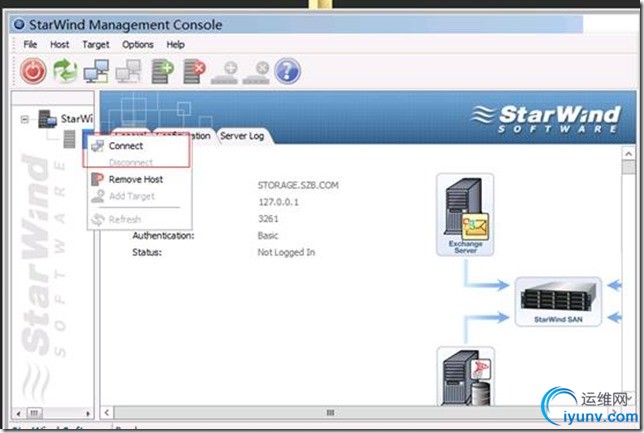Click the vertical scrollbar up arrow

[x=628, y=154]
